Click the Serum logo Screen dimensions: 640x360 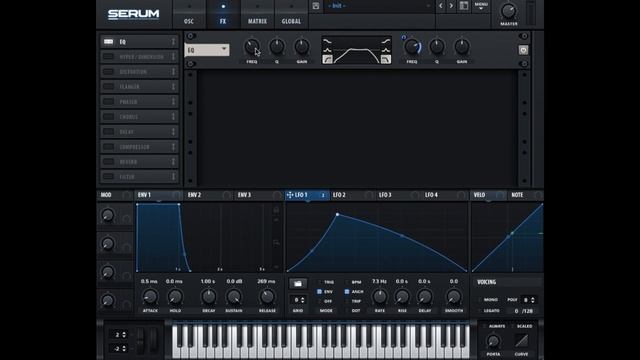[133, 14]
